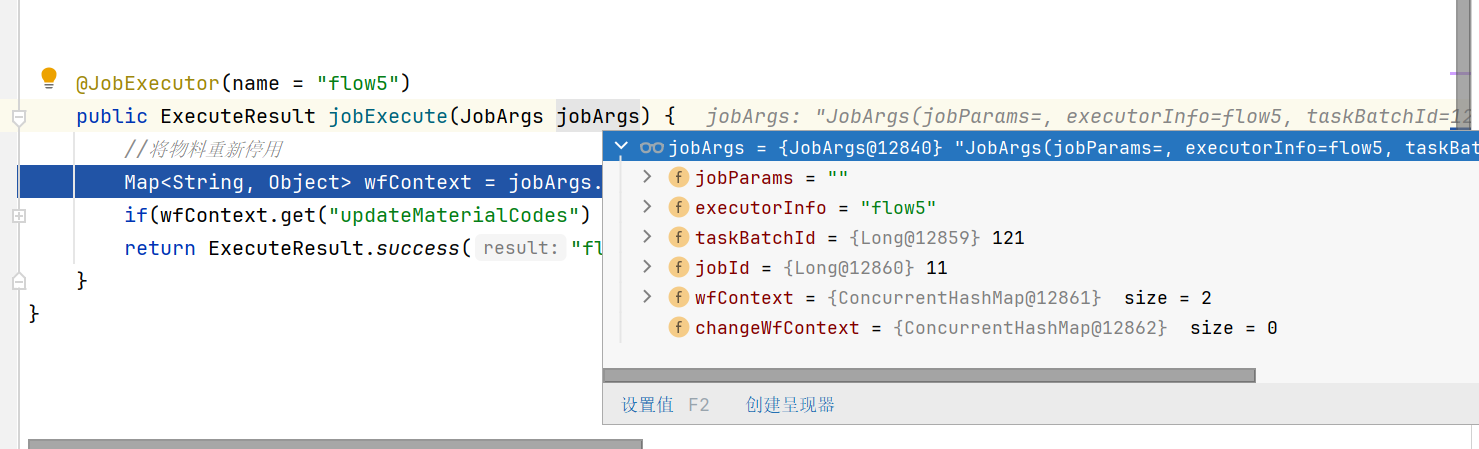Image resolution: width=1479 pixels, height=449 pixels.
Task: Toggle fold marker at method closing brace
Action: pyautogui.click(x=18, y=281)
